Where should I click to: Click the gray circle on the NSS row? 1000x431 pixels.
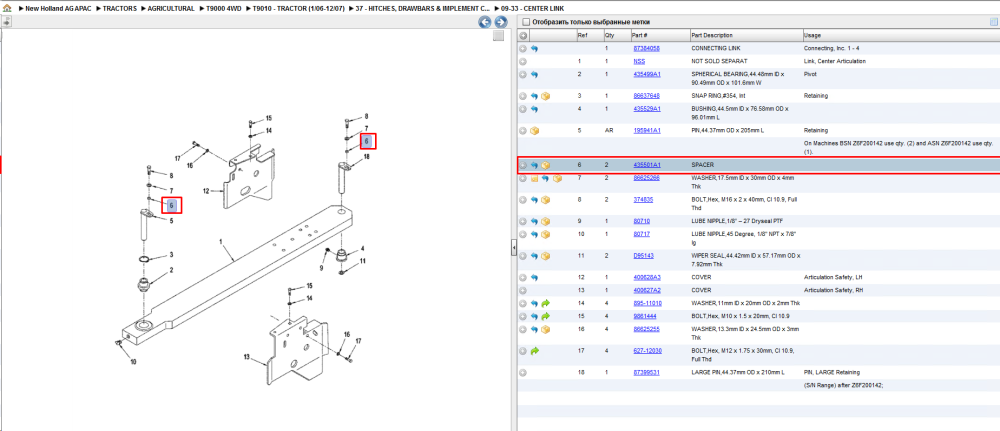click(523, 61)
